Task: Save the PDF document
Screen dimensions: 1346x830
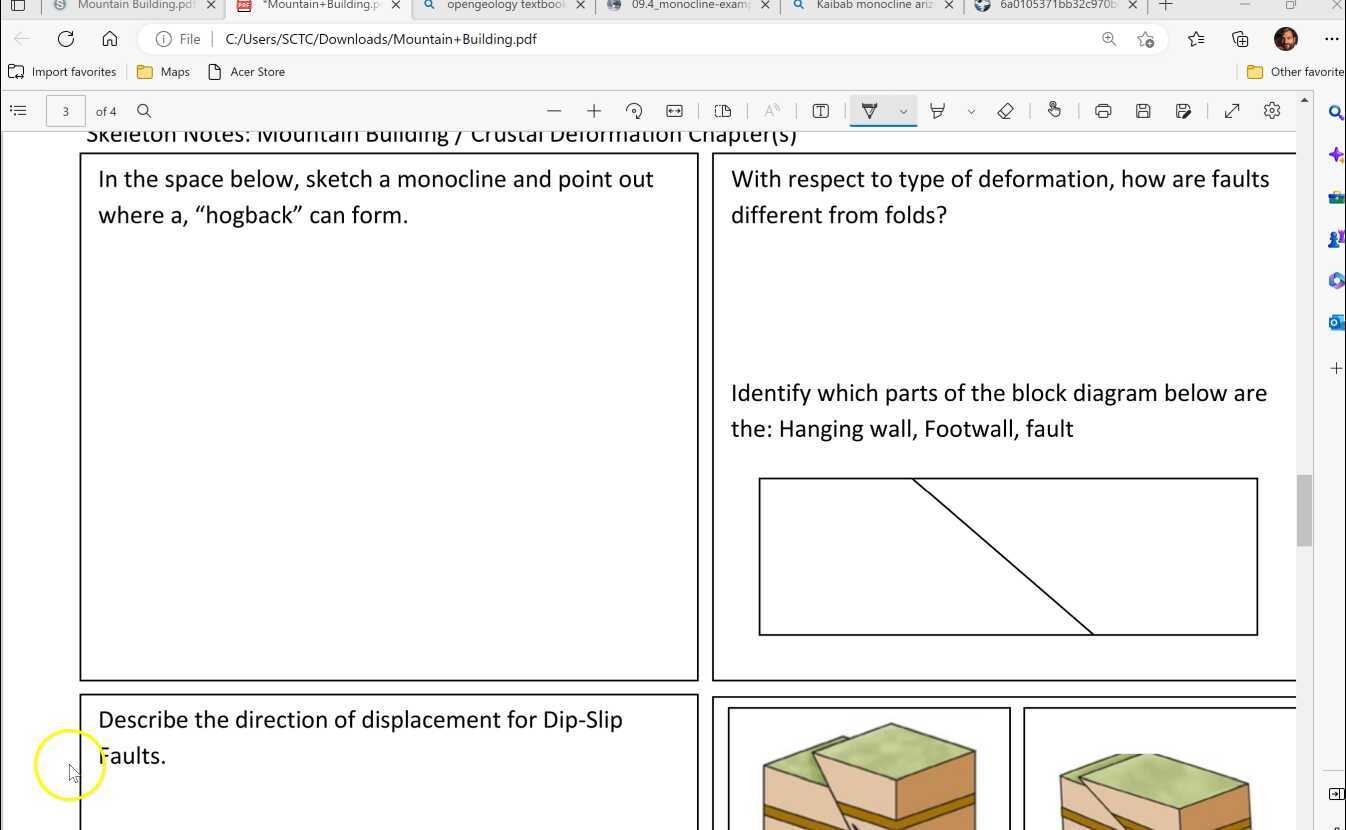Action: (x=1143, y=110)
